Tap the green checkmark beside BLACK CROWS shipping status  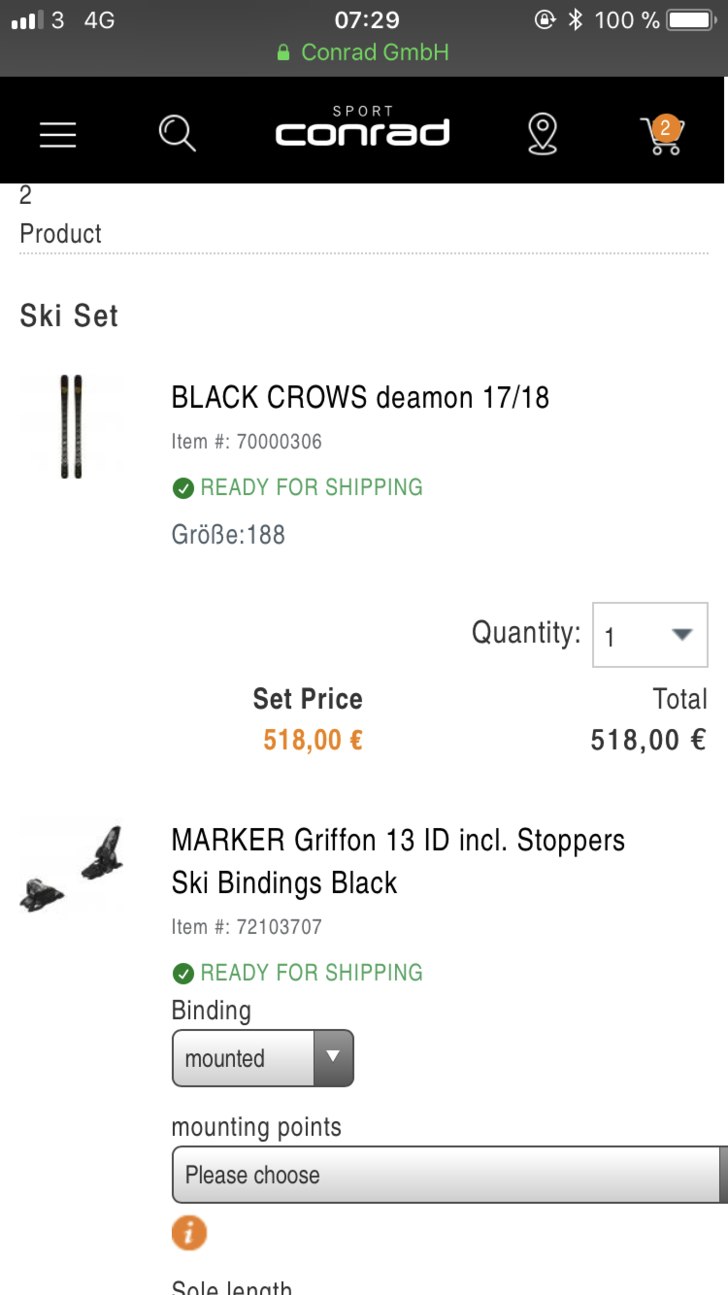pos(183,488)
